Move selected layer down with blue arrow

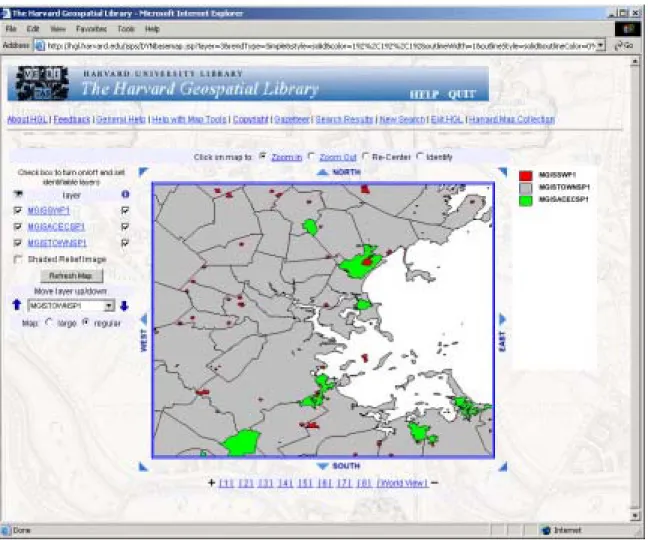point(124,306)
